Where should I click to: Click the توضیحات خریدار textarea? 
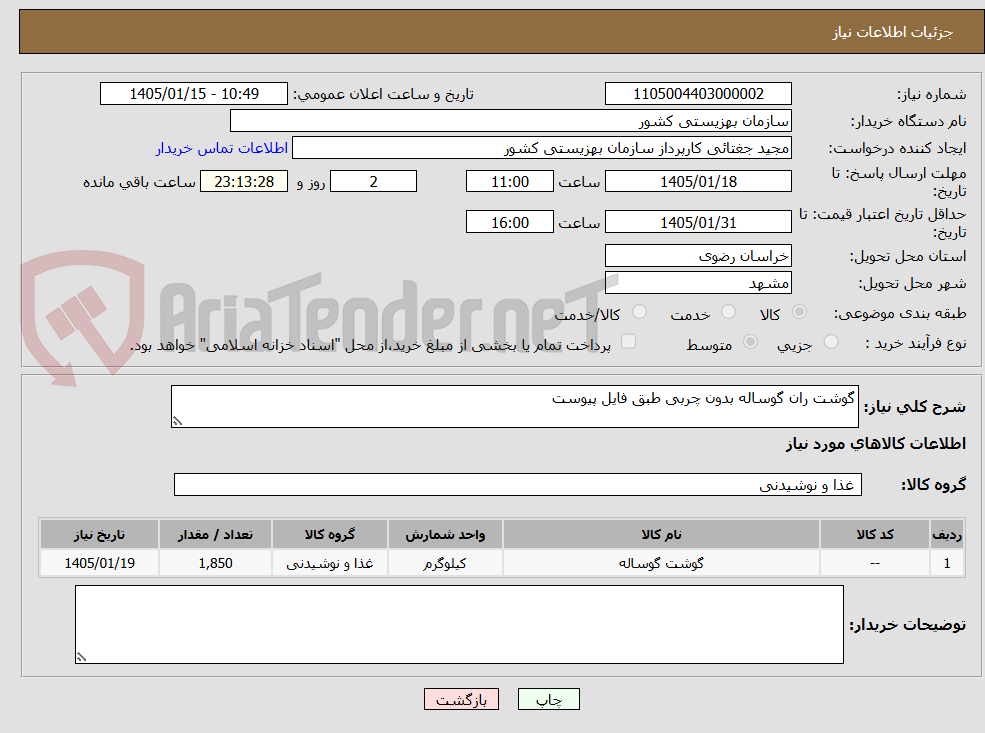(x=459, y=624)
